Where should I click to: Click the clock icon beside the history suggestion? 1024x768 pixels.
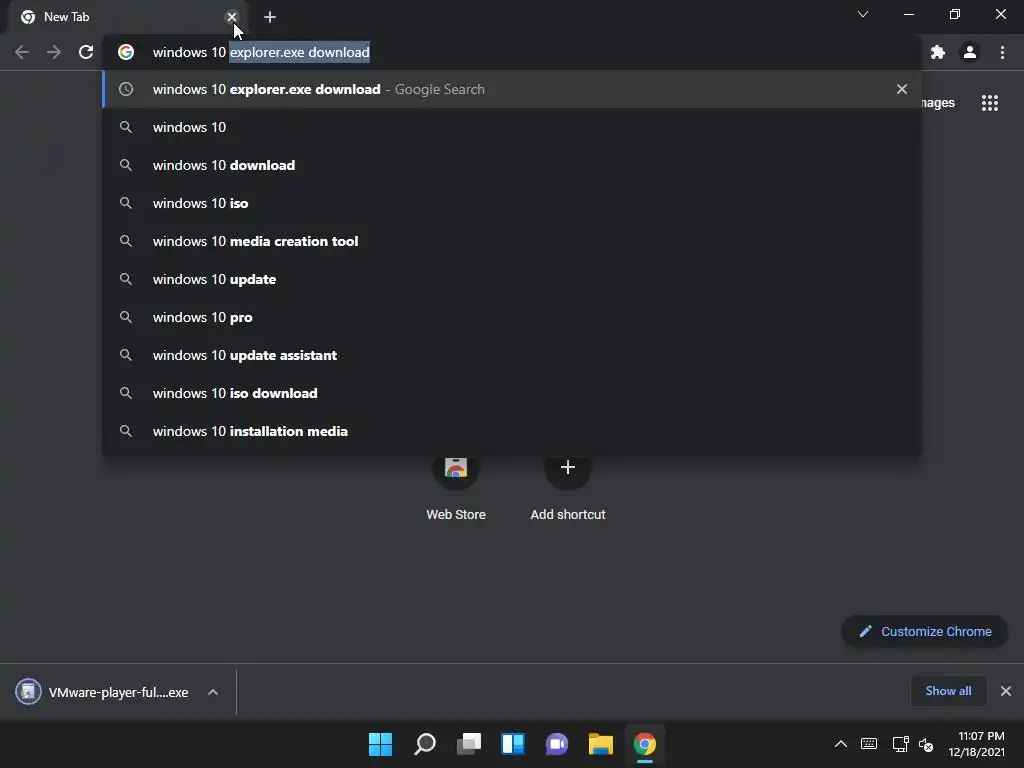point(126,89)
